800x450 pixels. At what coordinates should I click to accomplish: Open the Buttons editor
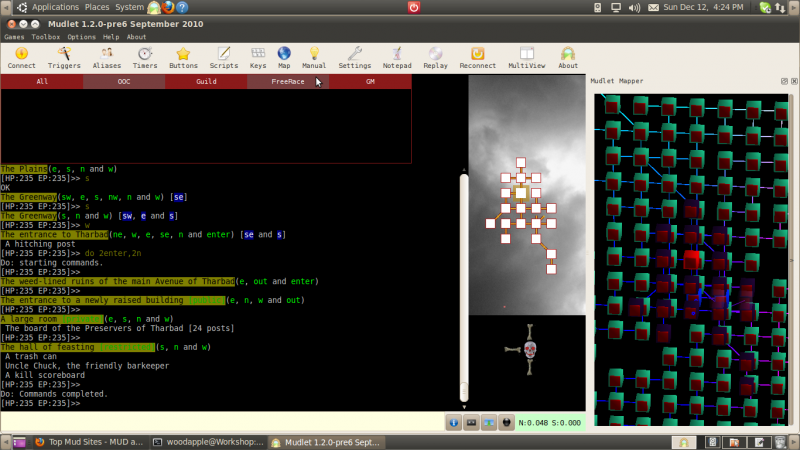click(183, 58)
